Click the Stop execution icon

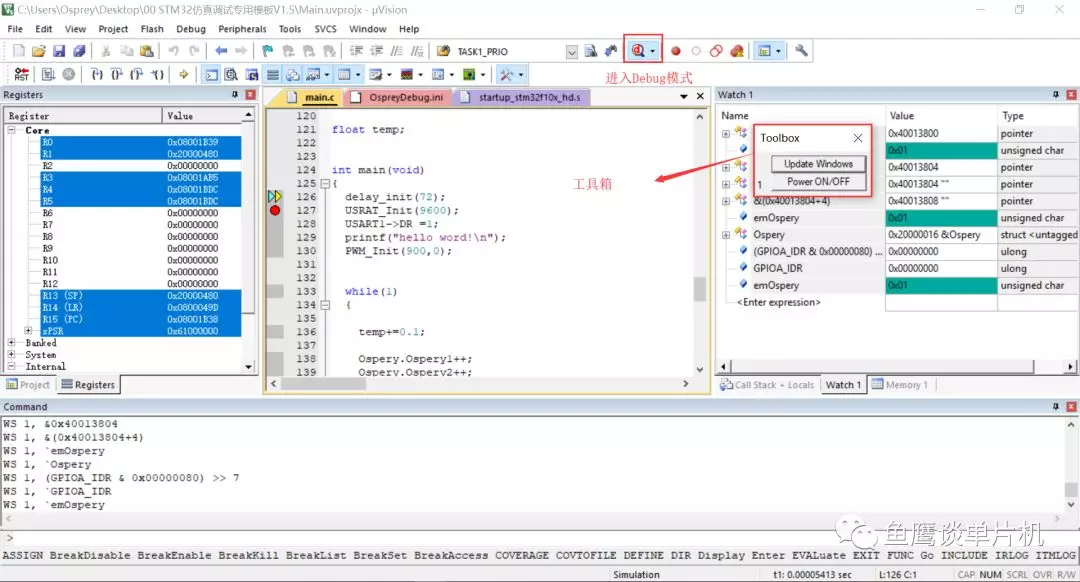(x=69, y=74)
